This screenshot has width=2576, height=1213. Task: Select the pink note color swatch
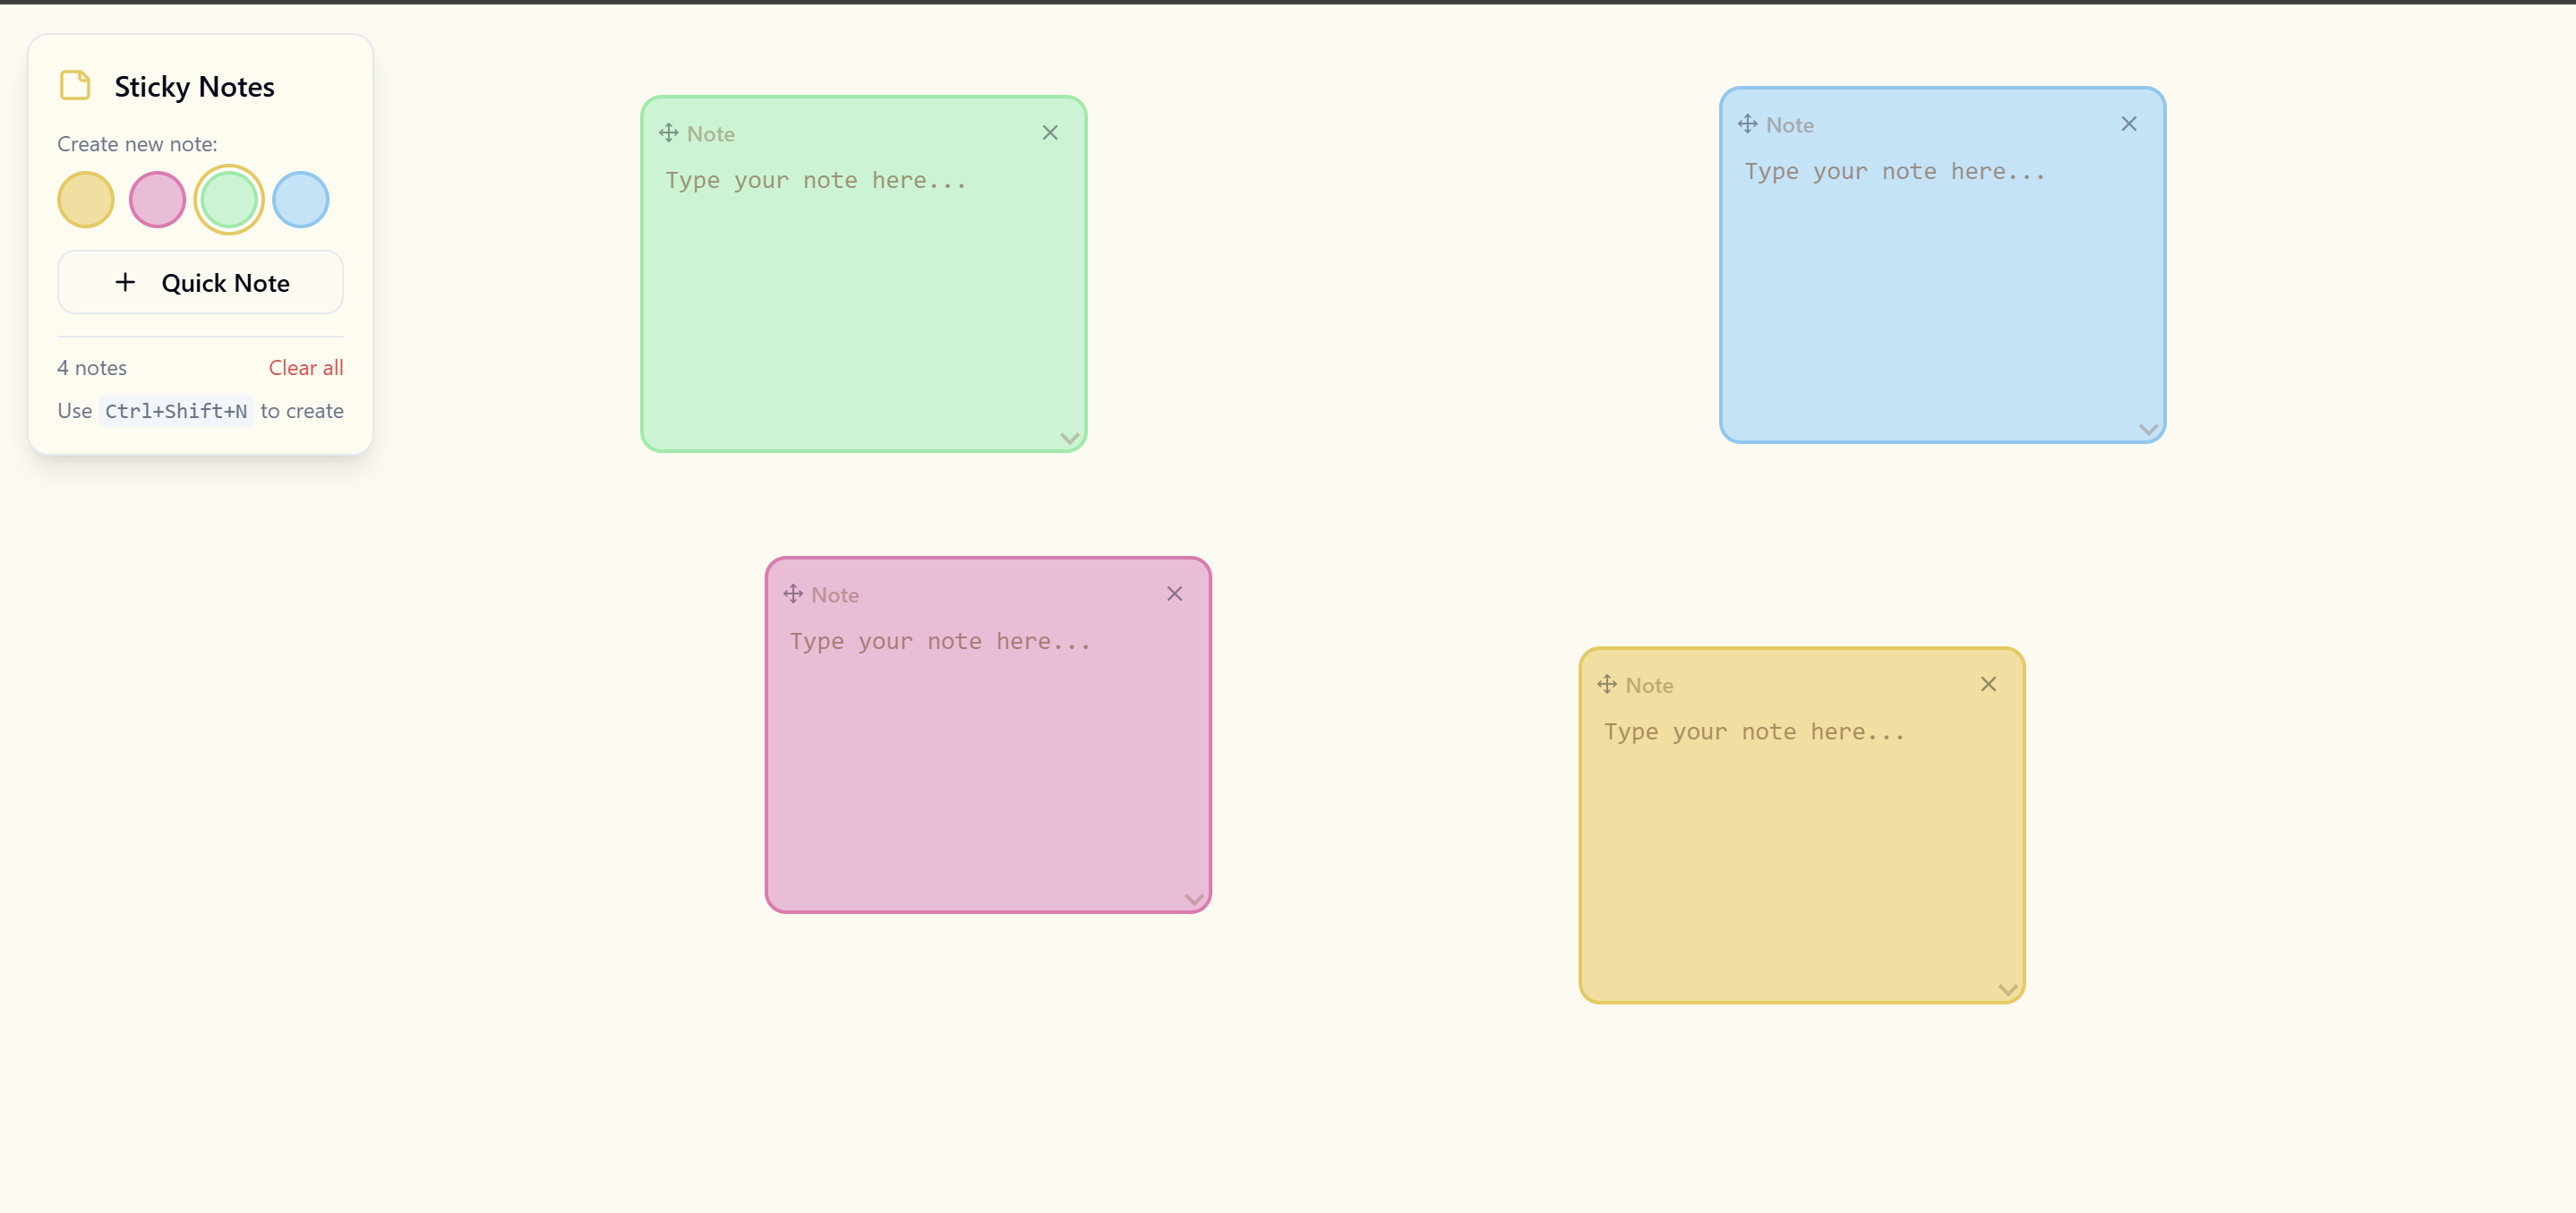[x=157, y=200]
